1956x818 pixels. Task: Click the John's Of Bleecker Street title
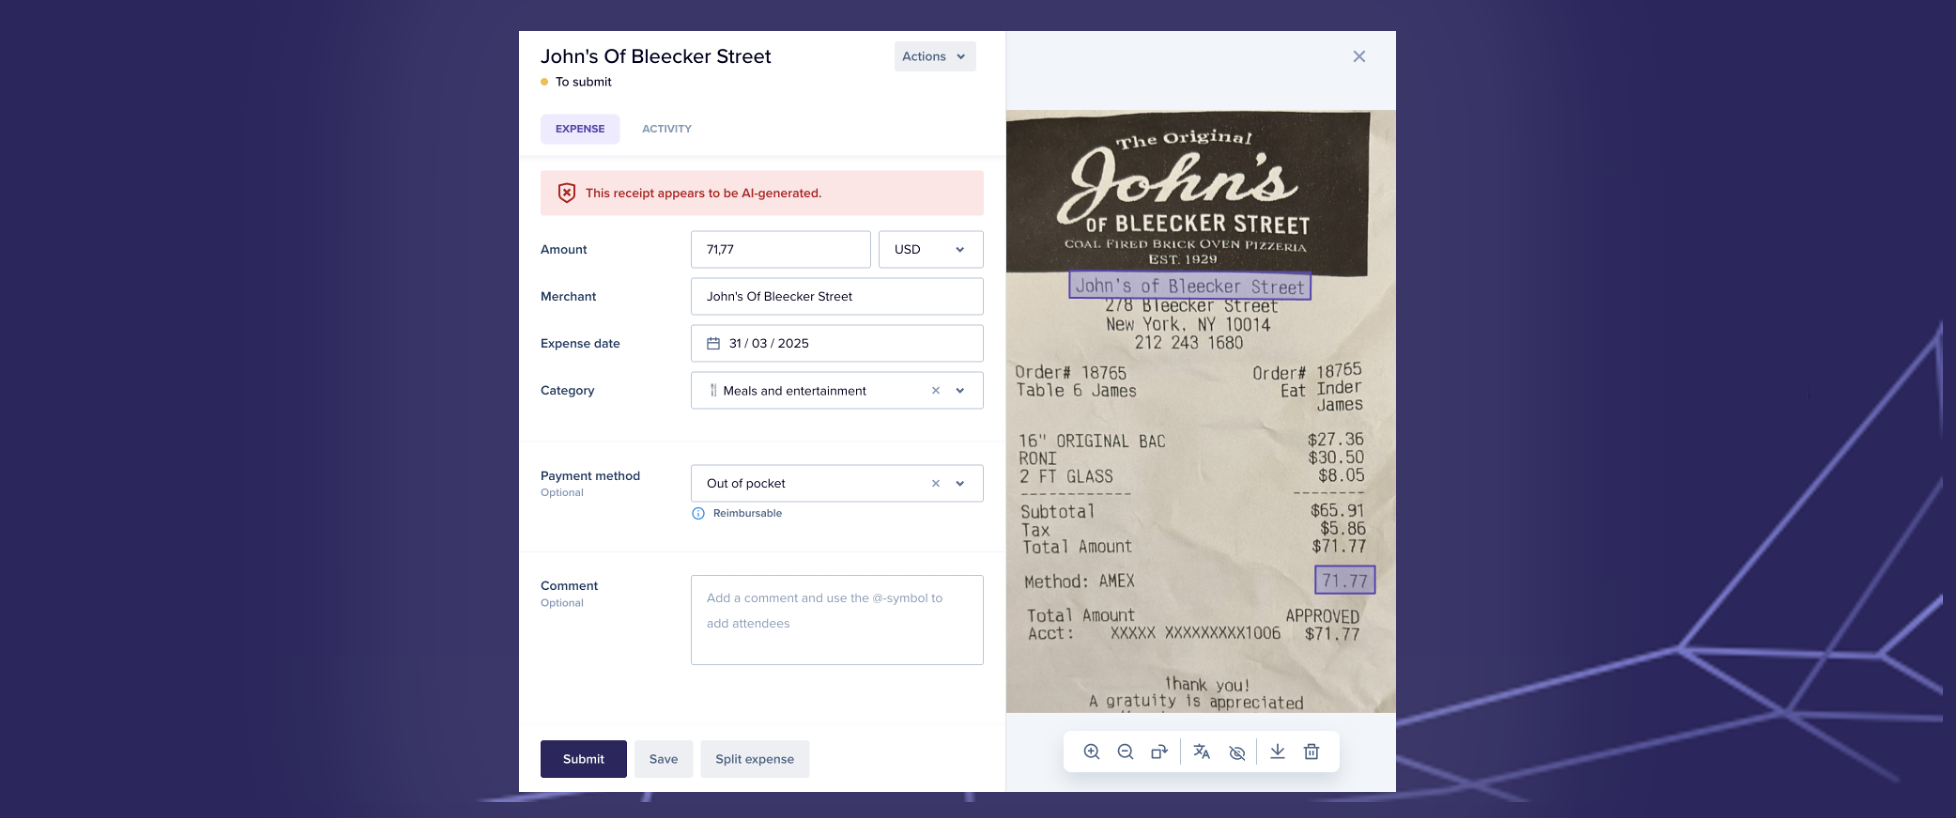coord(656,57)
